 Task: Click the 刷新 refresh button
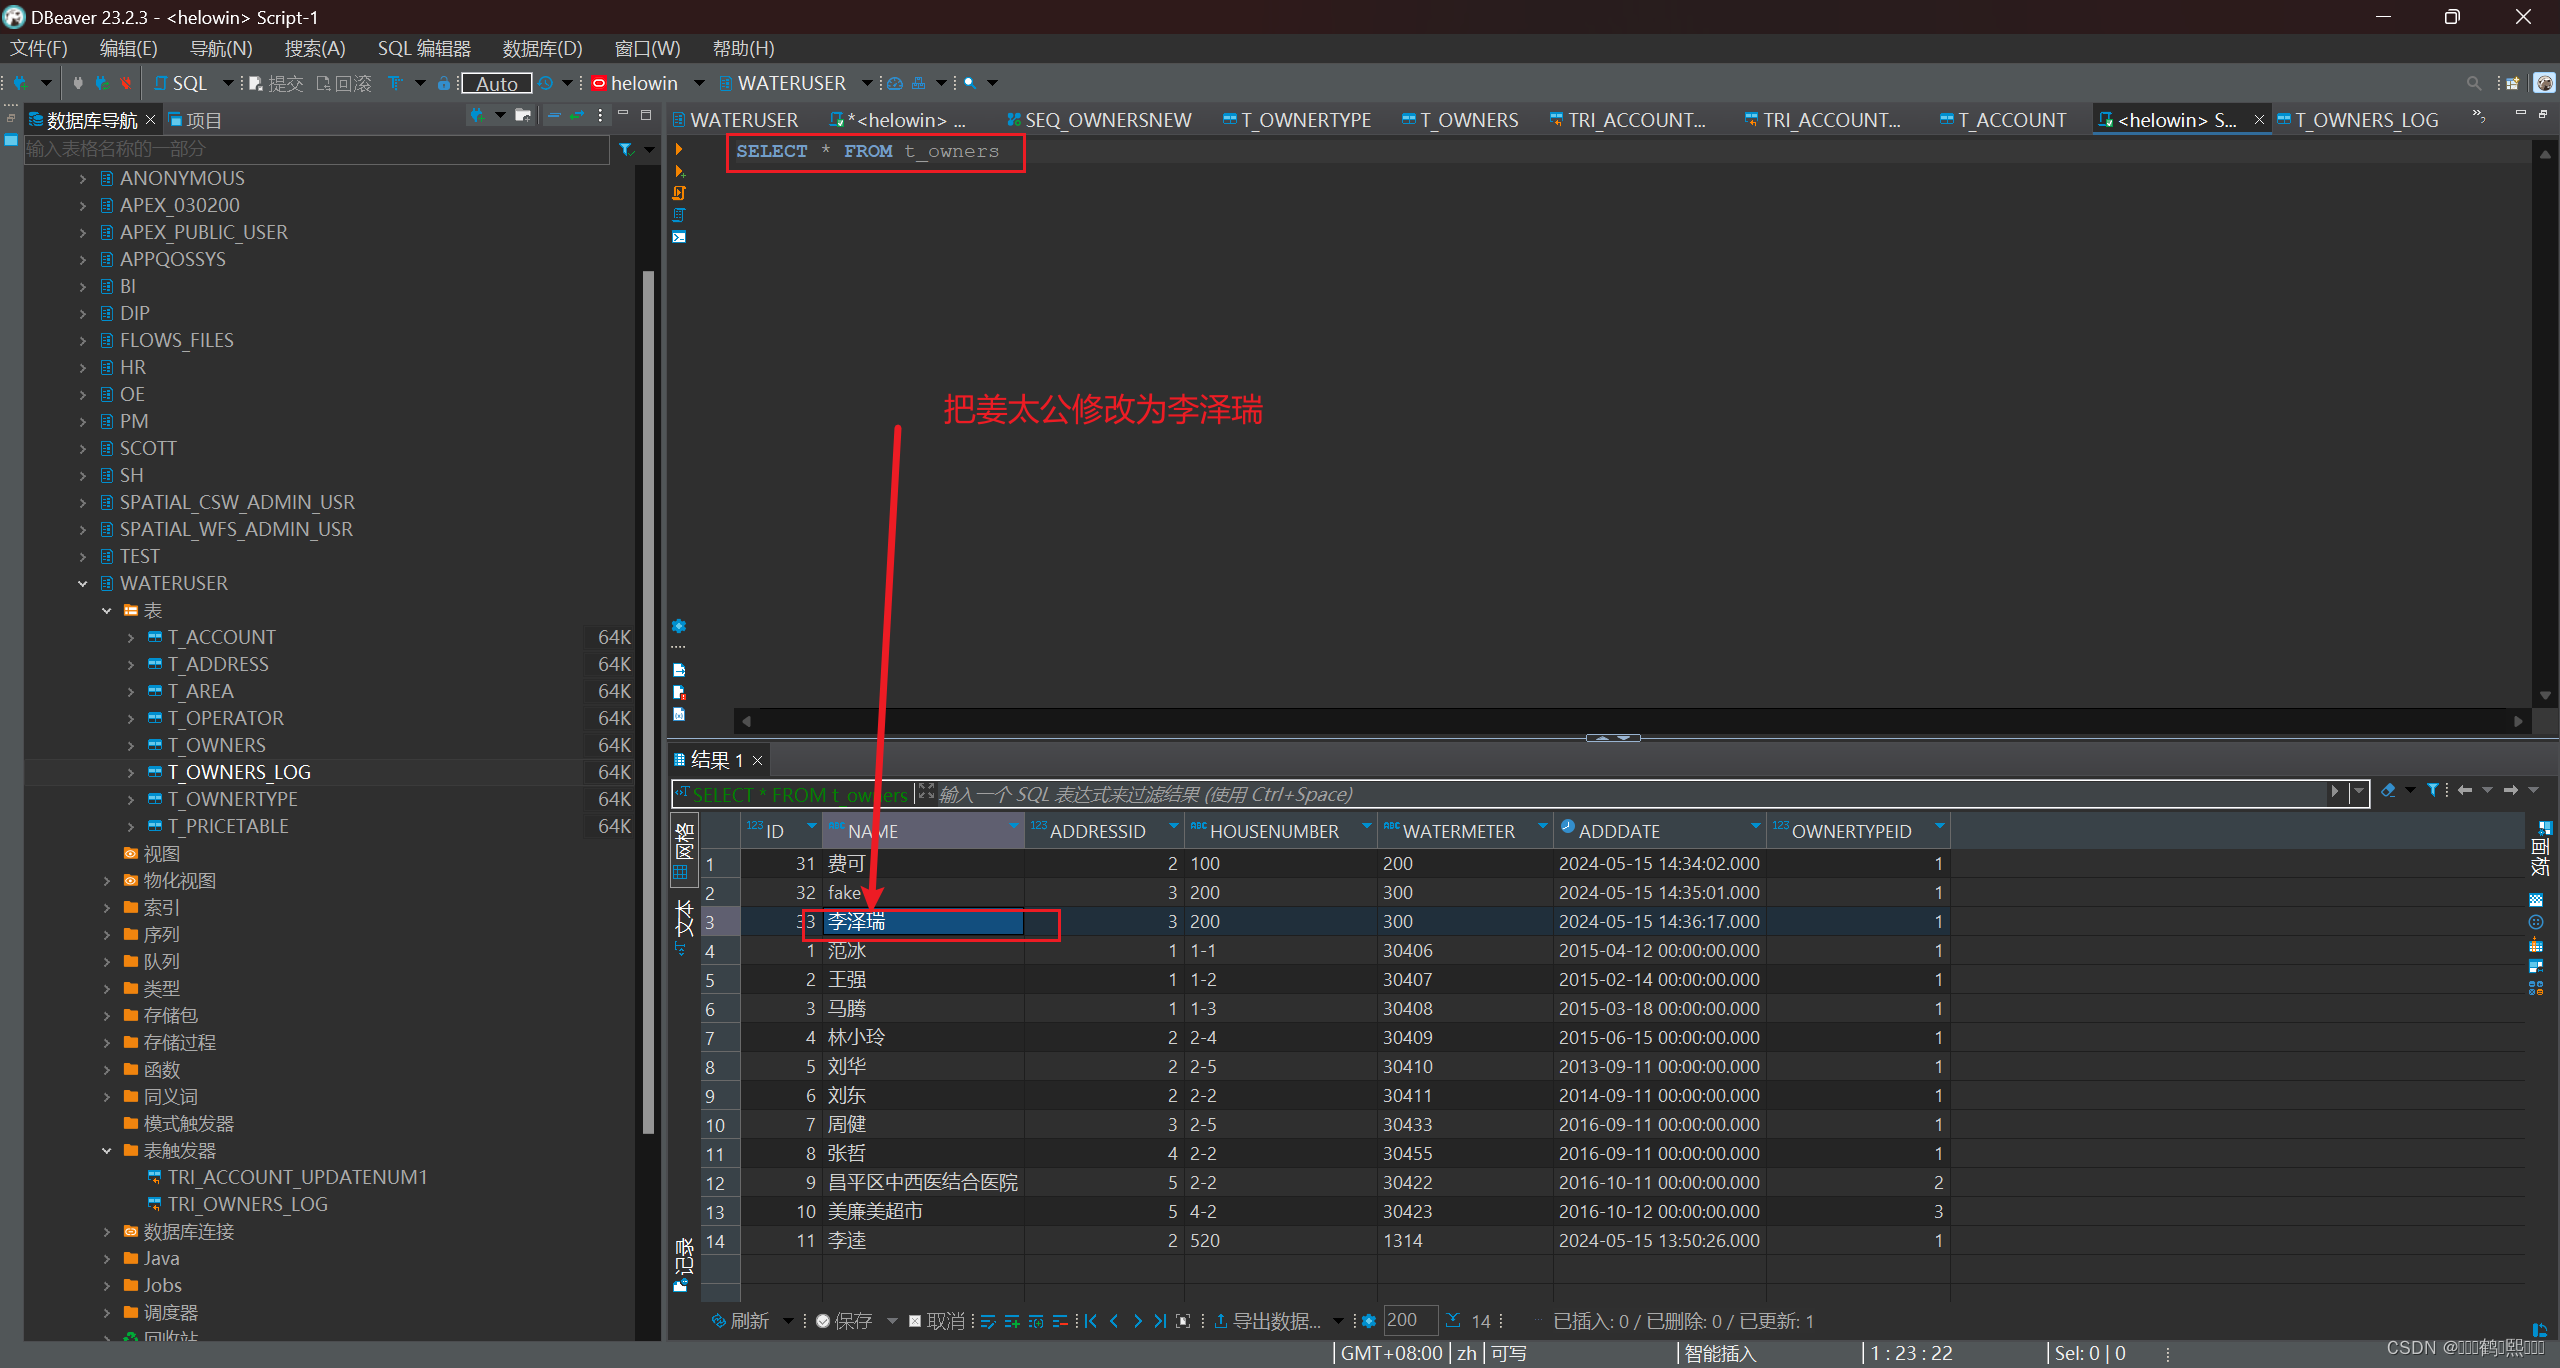[x=740, y=1321]
